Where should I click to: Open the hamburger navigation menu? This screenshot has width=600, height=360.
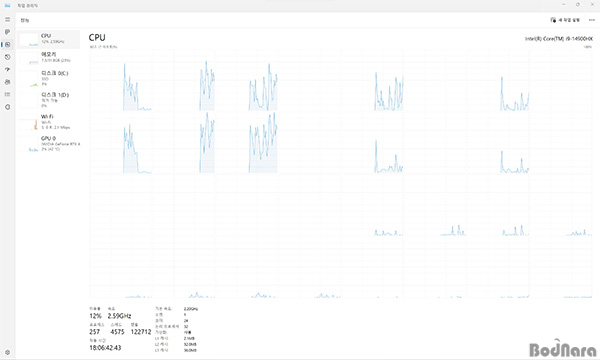point(7,19)
